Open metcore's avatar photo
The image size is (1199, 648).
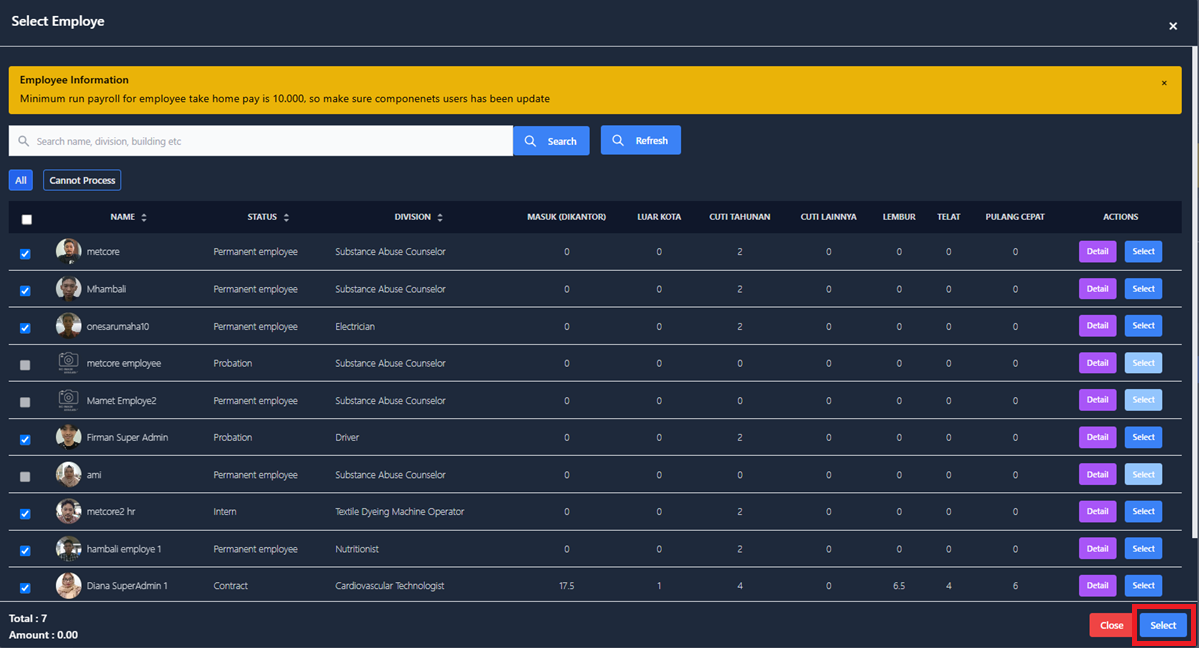click(68, 251)
